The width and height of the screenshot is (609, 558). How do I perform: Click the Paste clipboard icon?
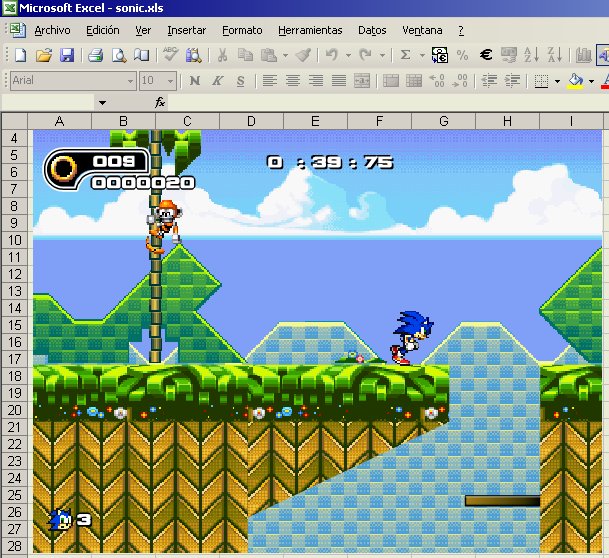[x=269, y=55]
